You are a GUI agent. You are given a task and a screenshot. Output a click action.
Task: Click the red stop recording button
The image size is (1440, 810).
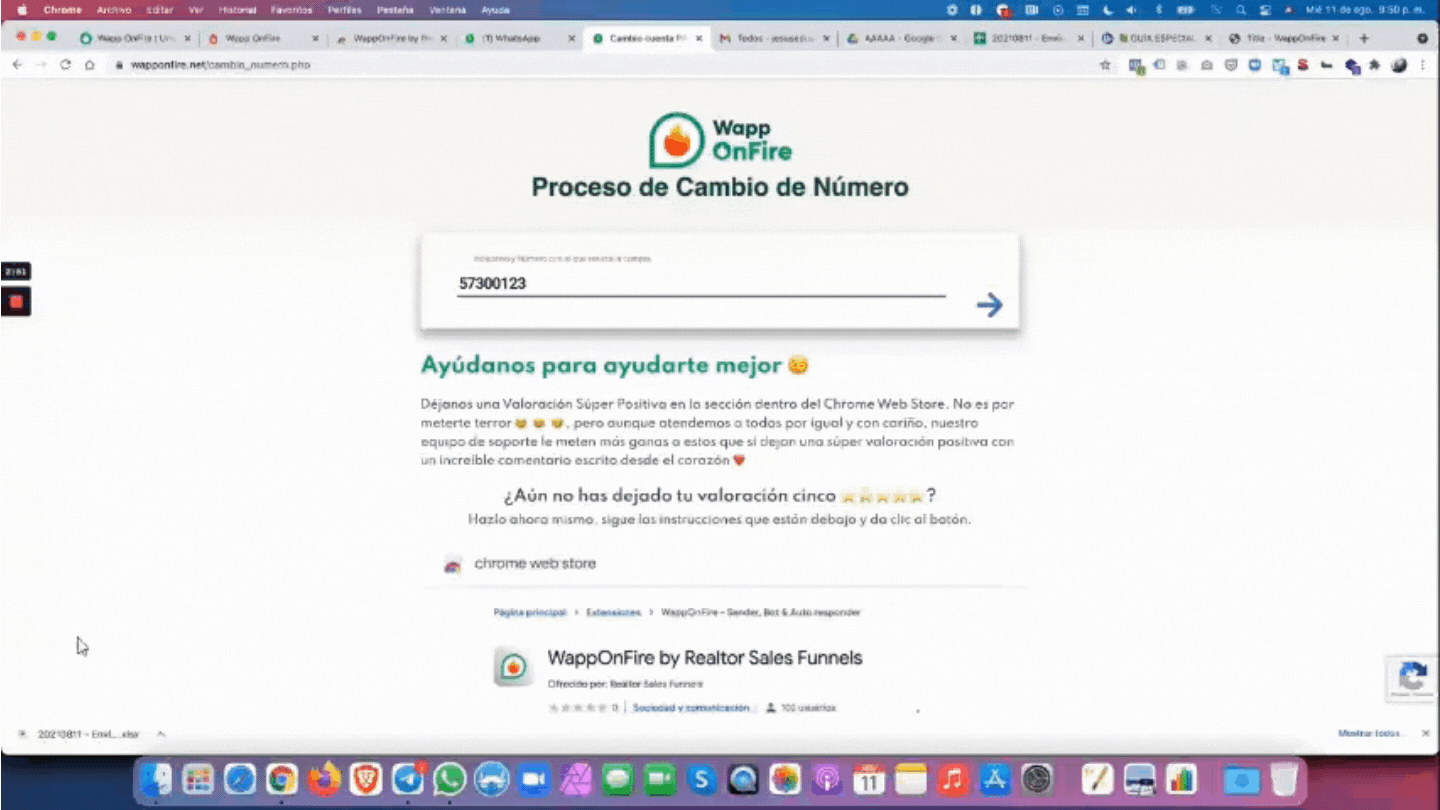pos(16,301)
